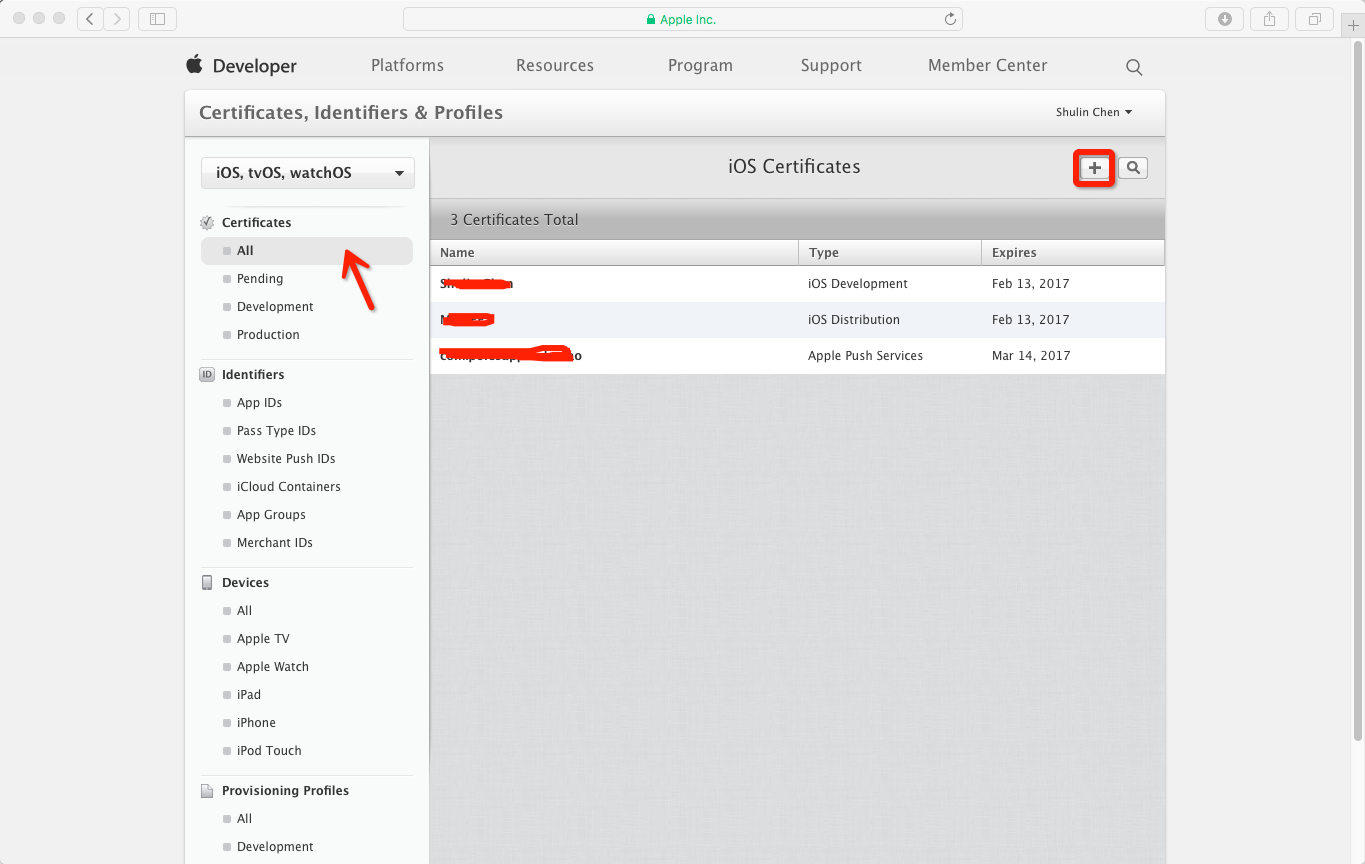Viewport: 1365px width, 864px height.
Task: Add a new iOS certificate with plus button
Action: (1095, 168)
